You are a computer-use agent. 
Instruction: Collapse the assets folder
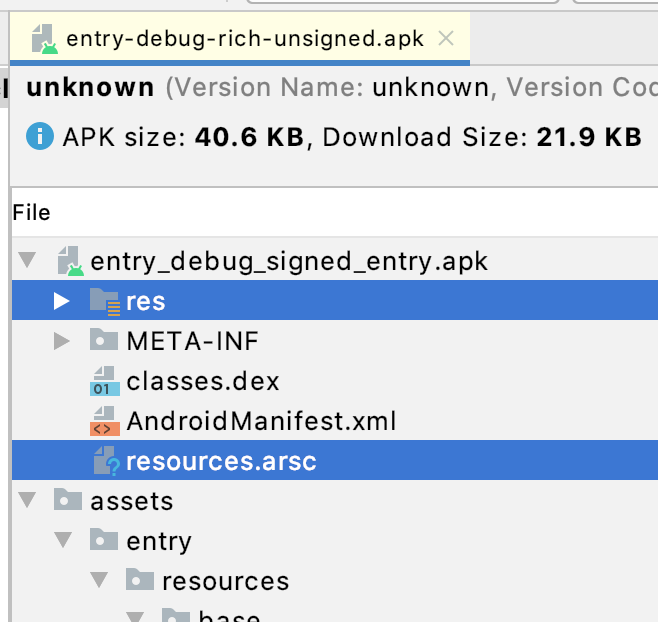(28, 500)
